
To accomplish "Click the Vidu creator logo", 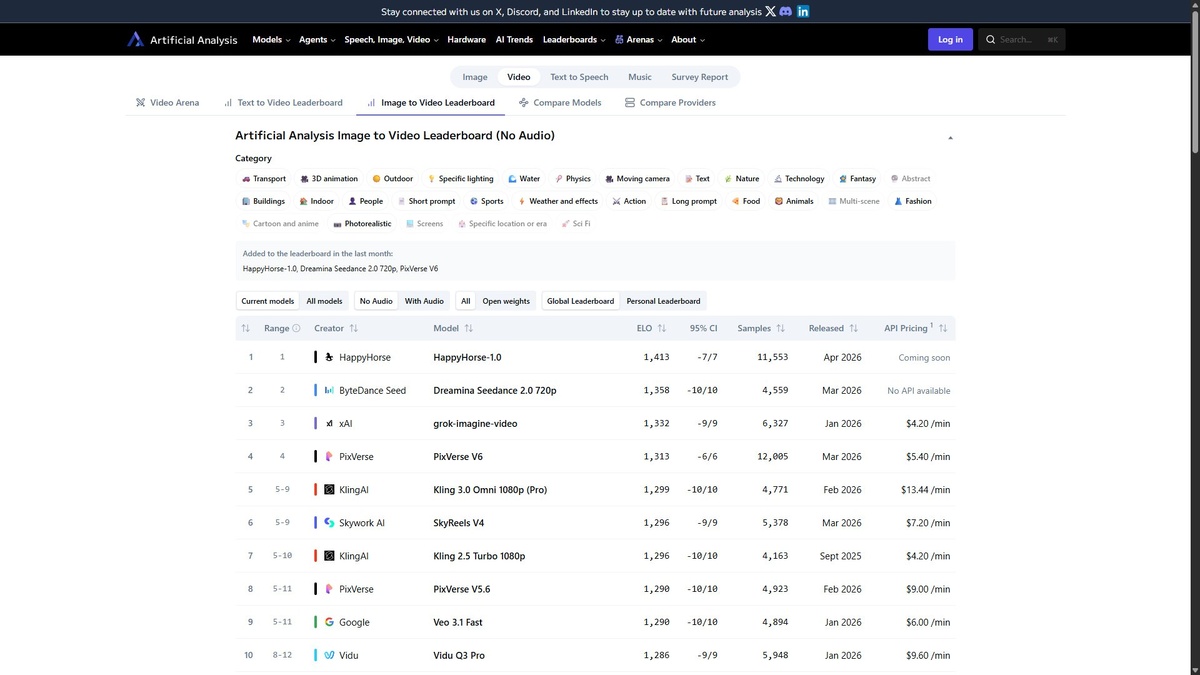I will click(x=329, y=655).
